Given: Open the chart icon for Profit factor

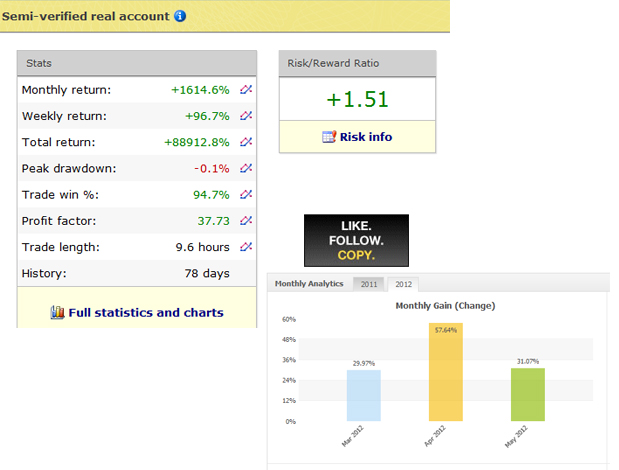Looking at the screenshot, I should [x=246, y=220].
